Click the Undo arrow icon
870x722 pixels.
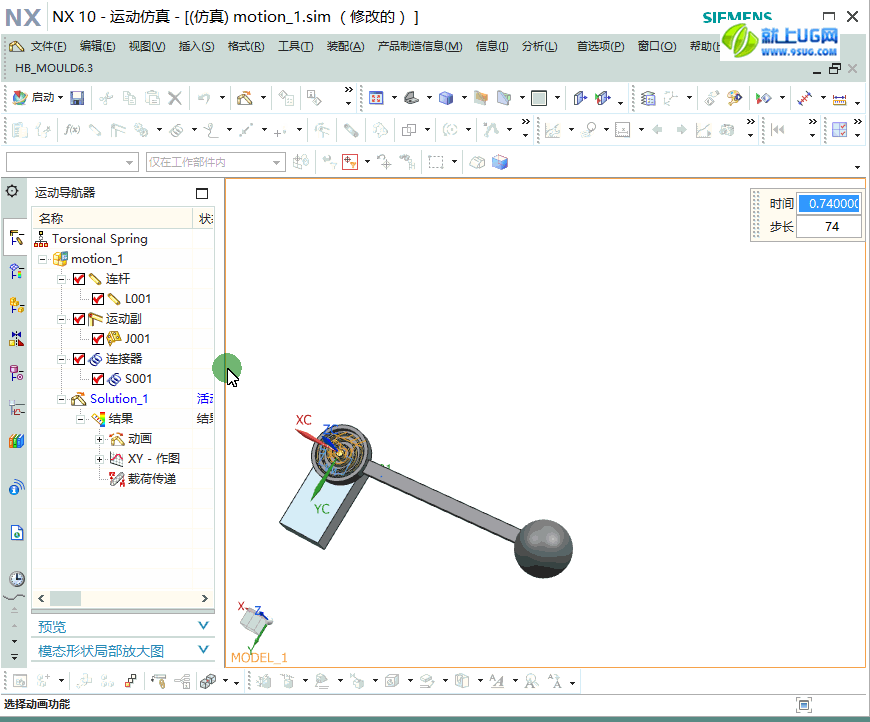pyautogui.click(x=204, y=98)
